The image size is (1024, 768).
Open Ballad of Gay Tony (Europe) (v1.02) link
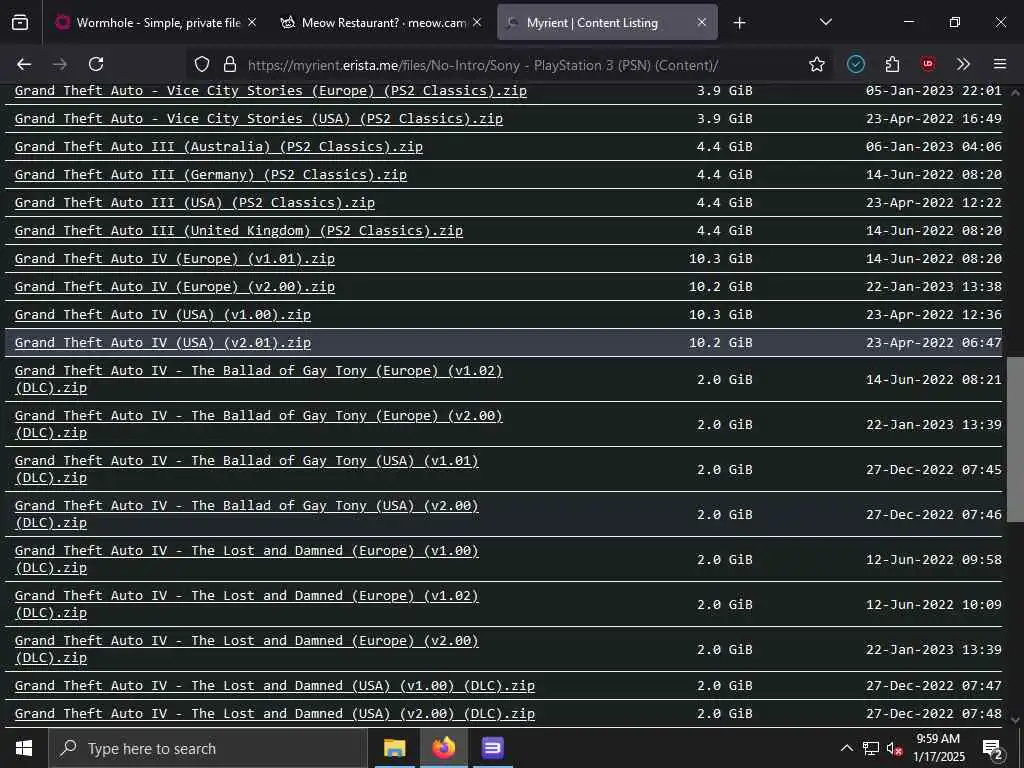[x=259, y=379]
